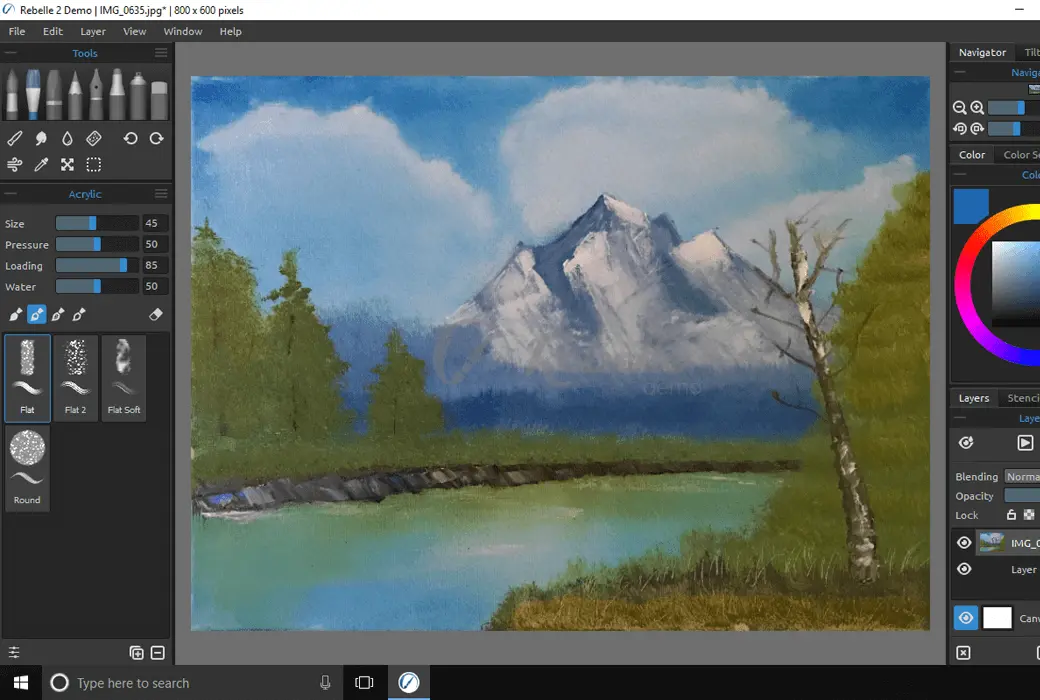The width and height of the screenshot is (1040, 700).
Task: Switch to the Navigator tab
Action: click(x=982, y=52)
